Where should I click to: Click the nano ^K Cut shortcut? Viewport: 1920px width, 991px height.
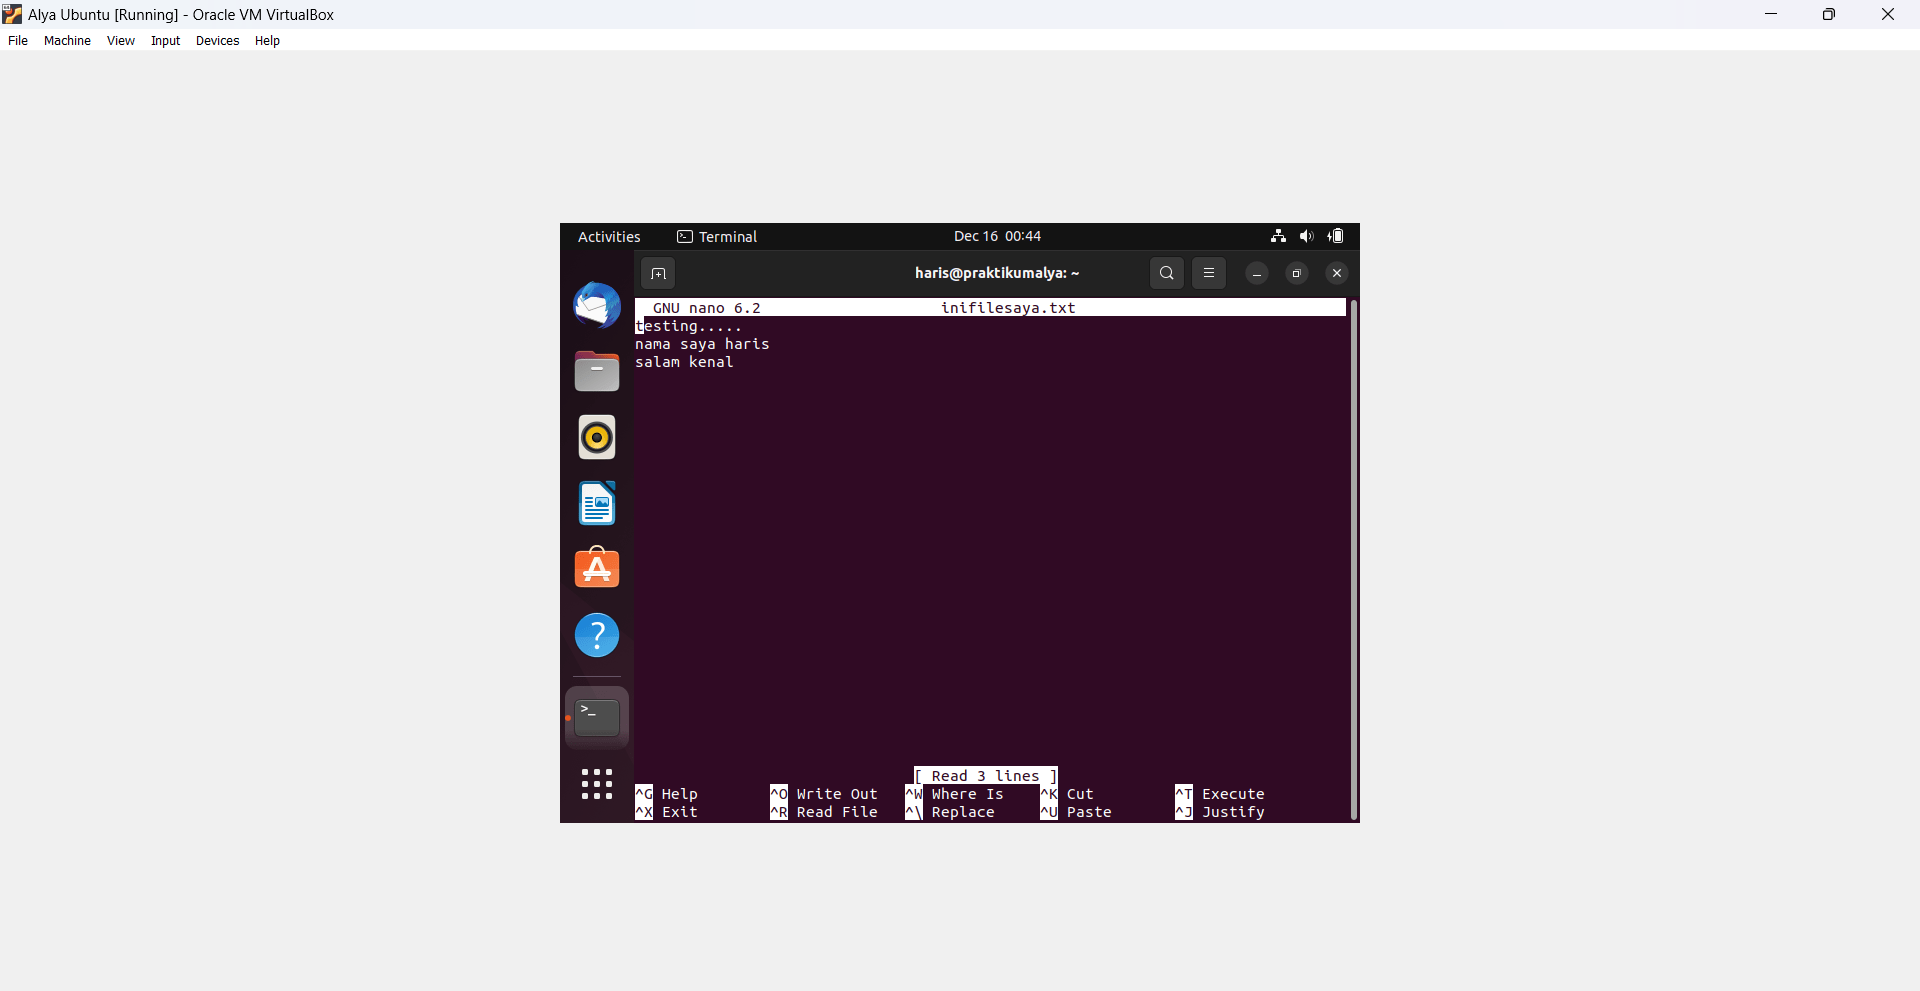[x=1067, y=794]
